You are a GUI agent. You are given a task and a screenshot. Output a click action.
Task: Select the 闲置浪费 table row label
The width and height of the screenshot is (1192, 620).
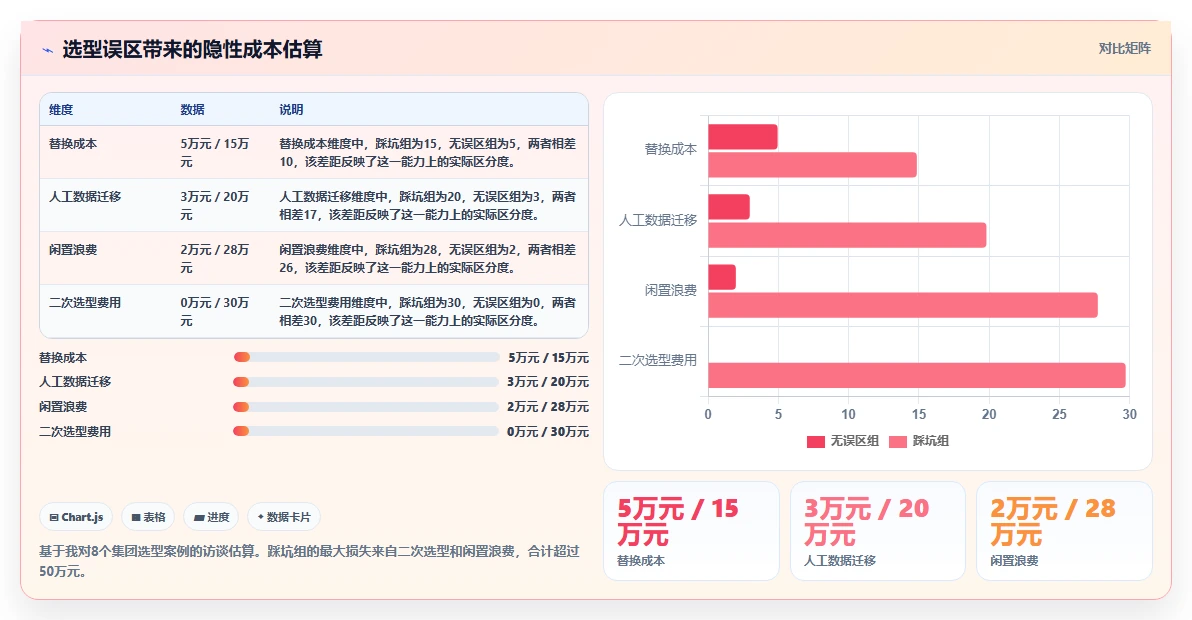[73, 250]
